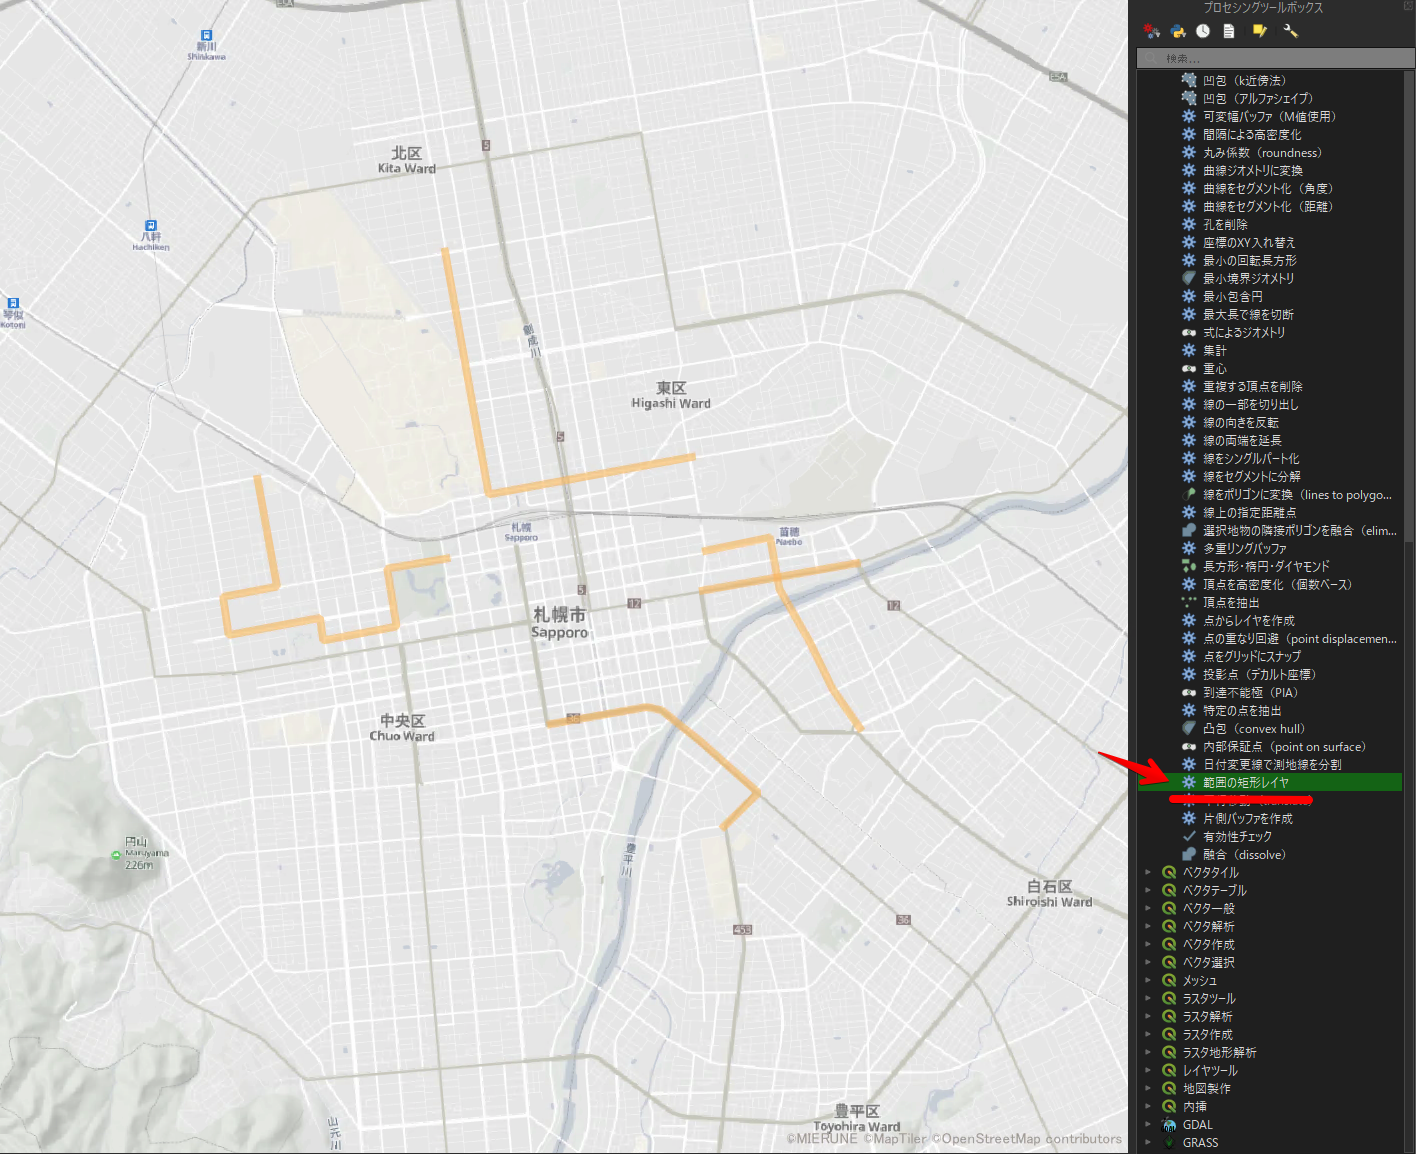1416x1154 pixels.
Task: Click the 式によるジオメトリ icon
Action: click(x=1189, y=332)
